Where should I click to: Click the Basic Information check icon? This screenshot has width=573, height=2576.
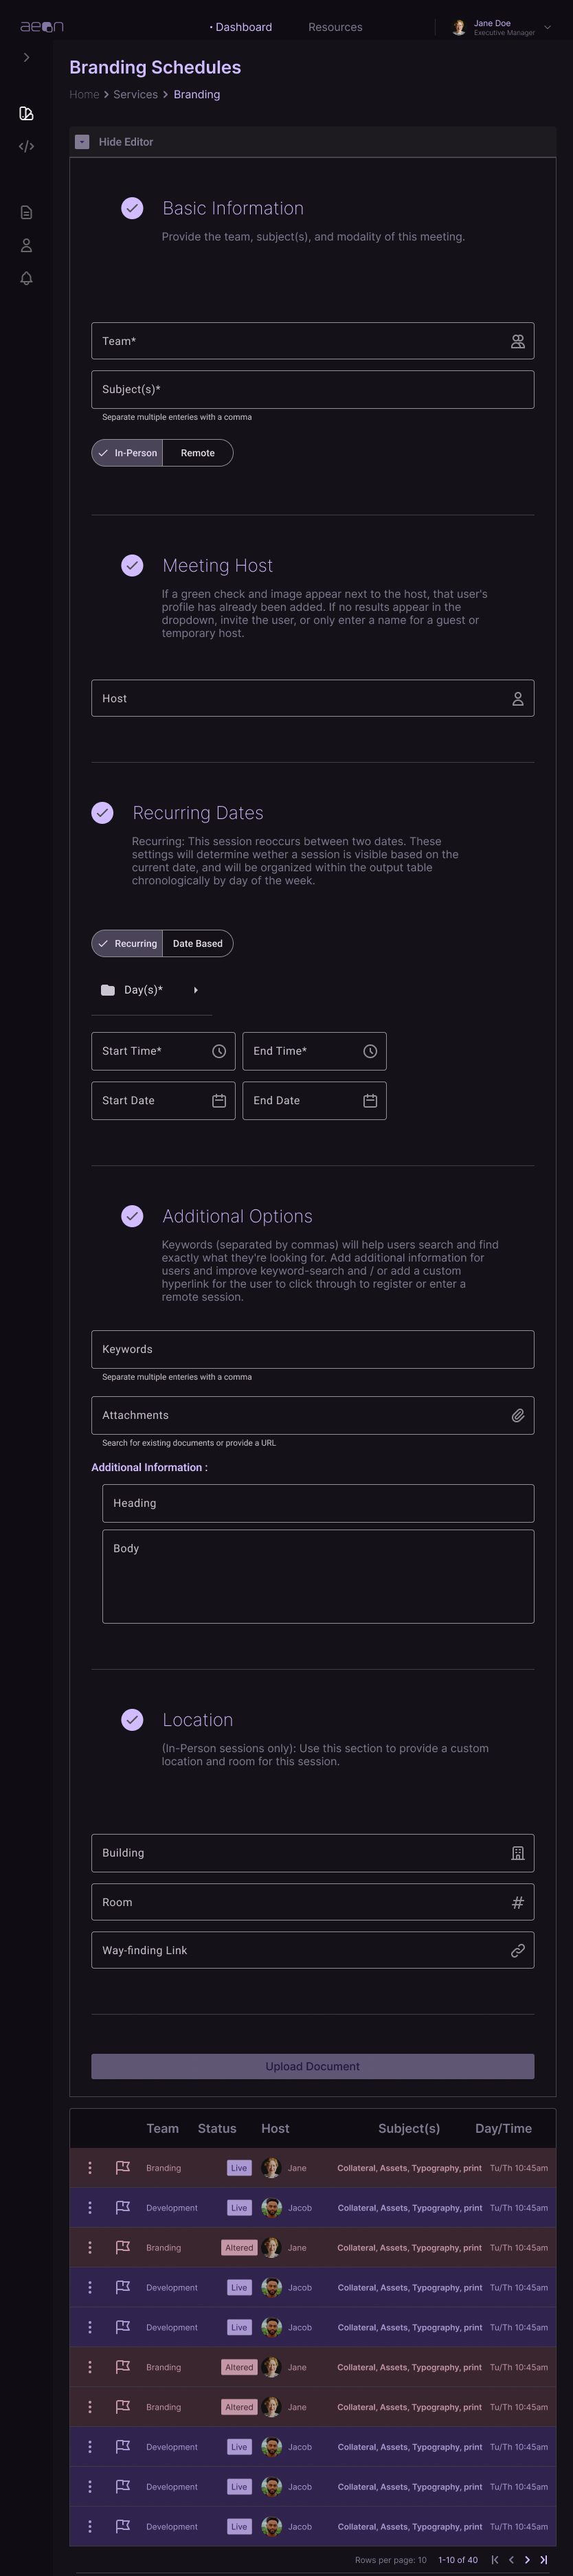point(132,208)
